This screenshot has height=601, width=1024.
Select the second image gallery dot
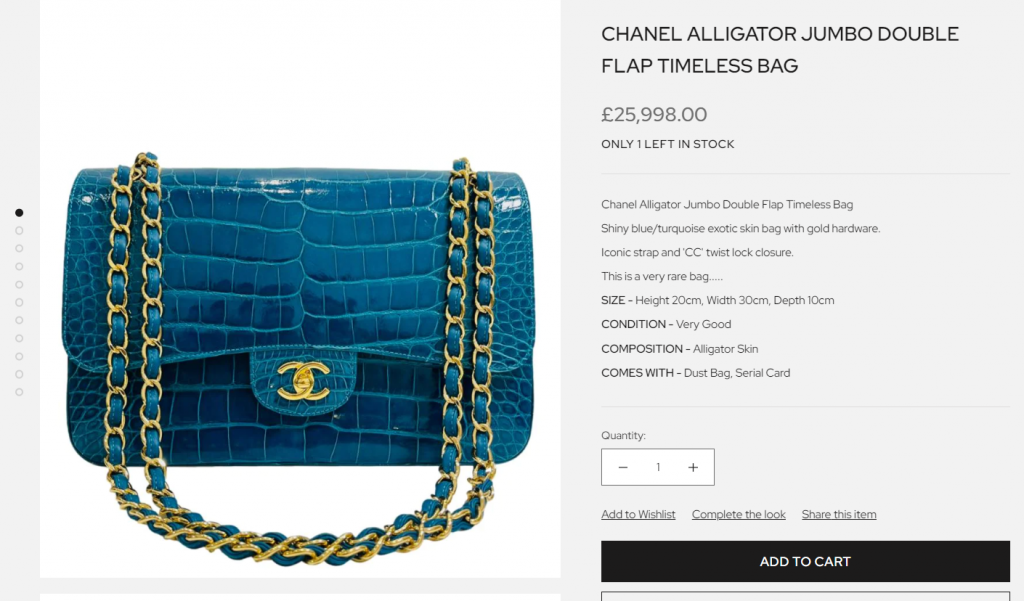point(19,231)
